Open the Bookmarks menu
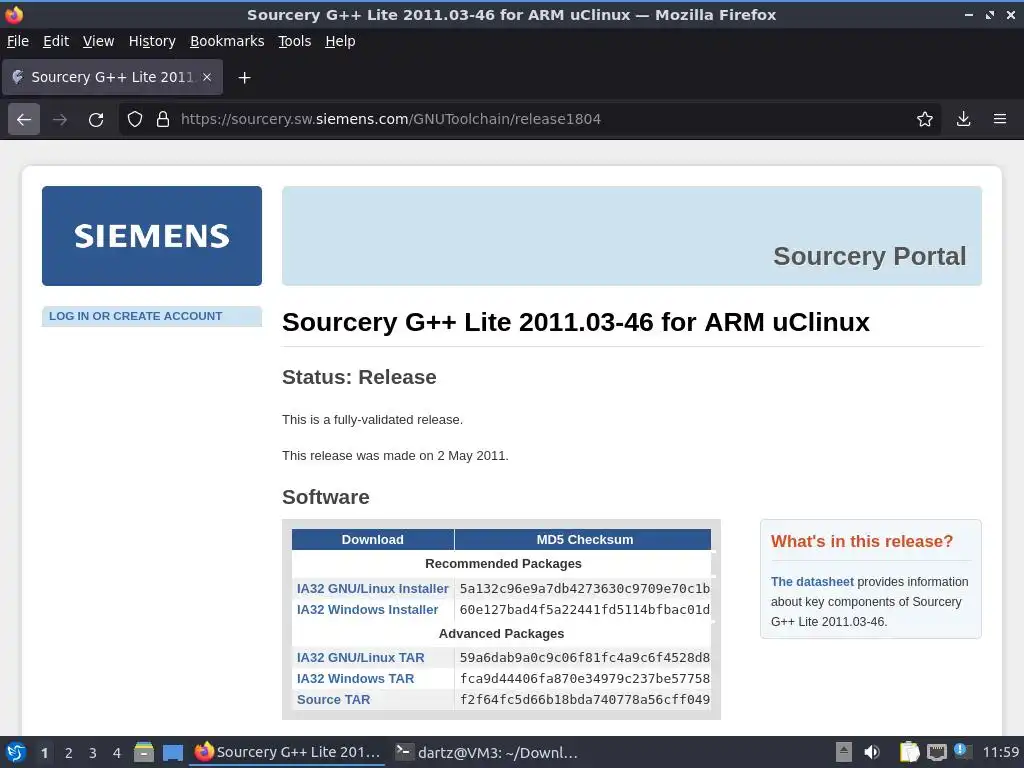The image size is (1024, 768). (x=227, y=41)
